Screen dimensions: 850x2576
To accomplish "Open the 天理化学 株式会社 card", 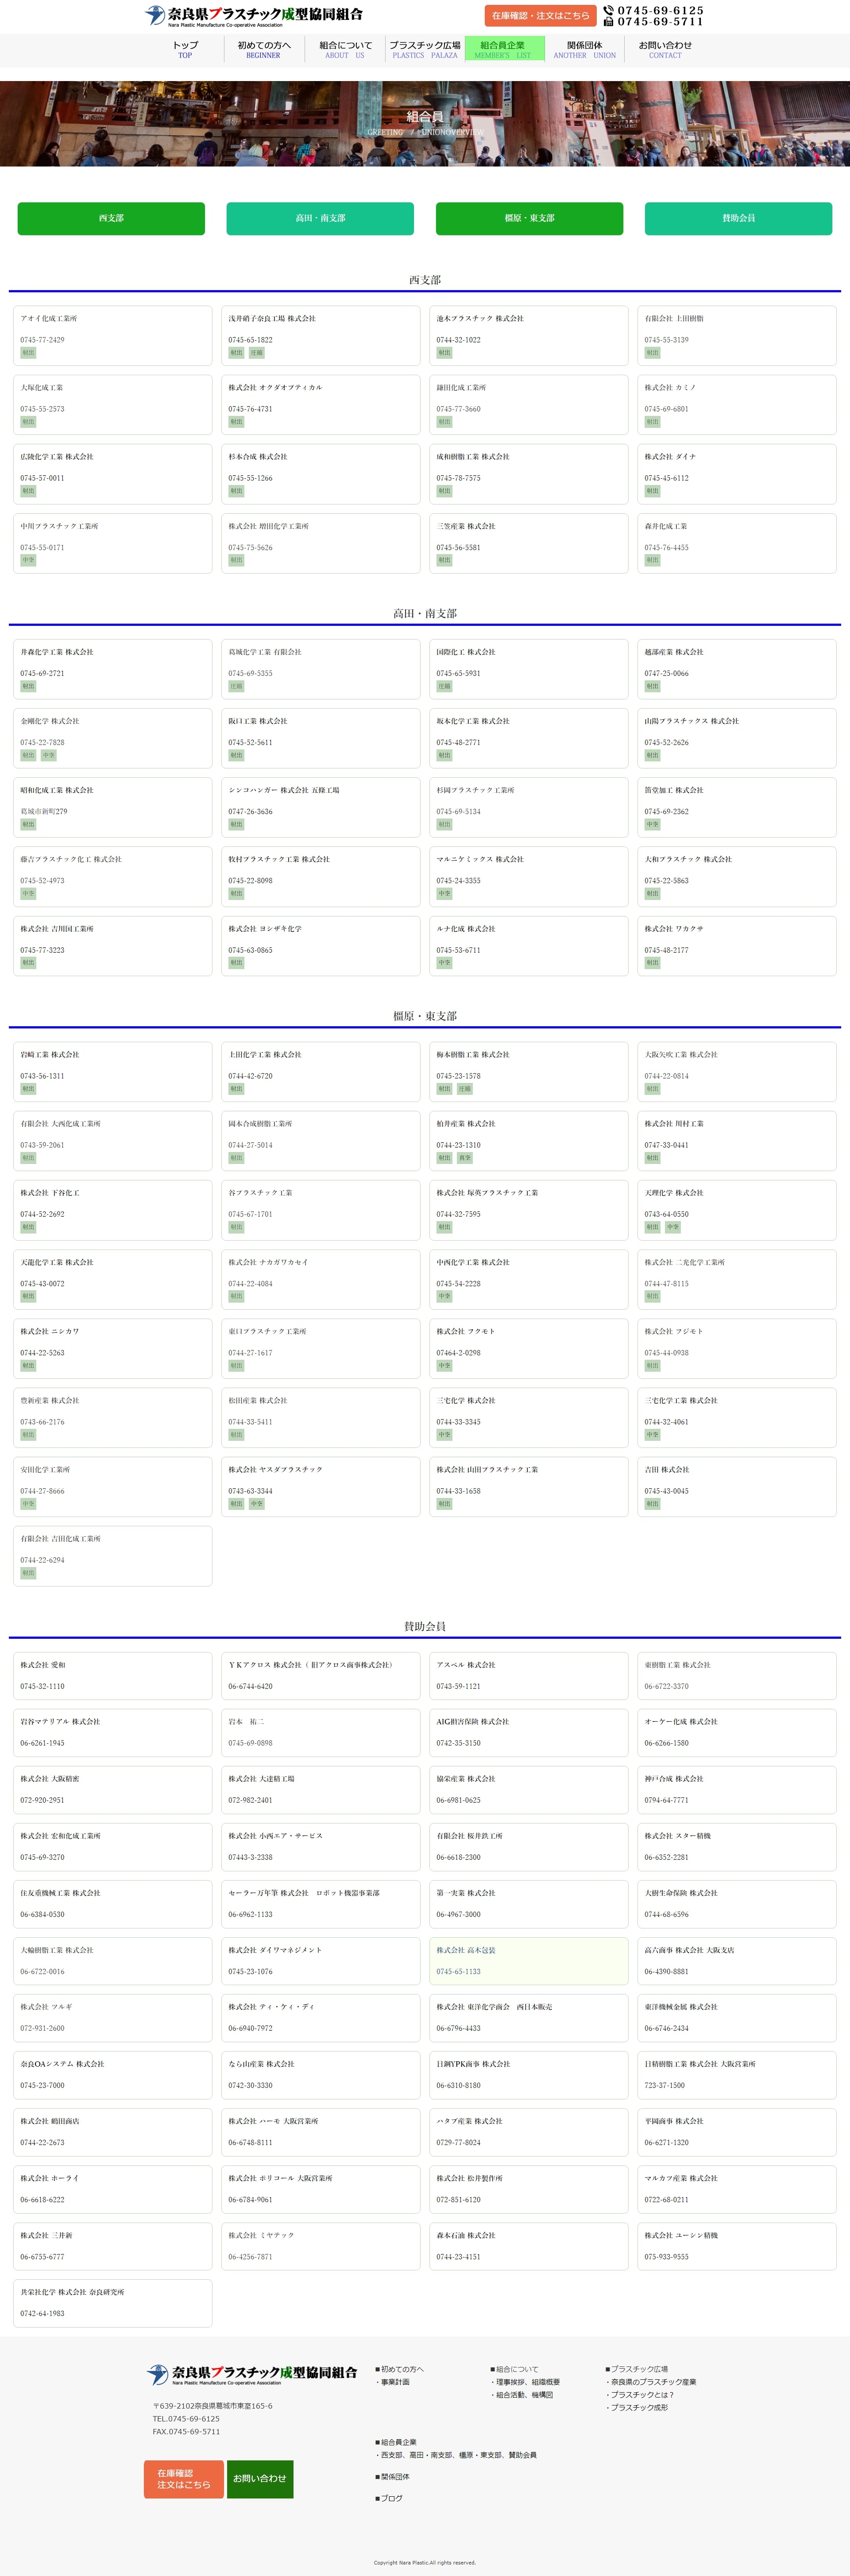I will pyautogui.click(x=737, y=1210).
